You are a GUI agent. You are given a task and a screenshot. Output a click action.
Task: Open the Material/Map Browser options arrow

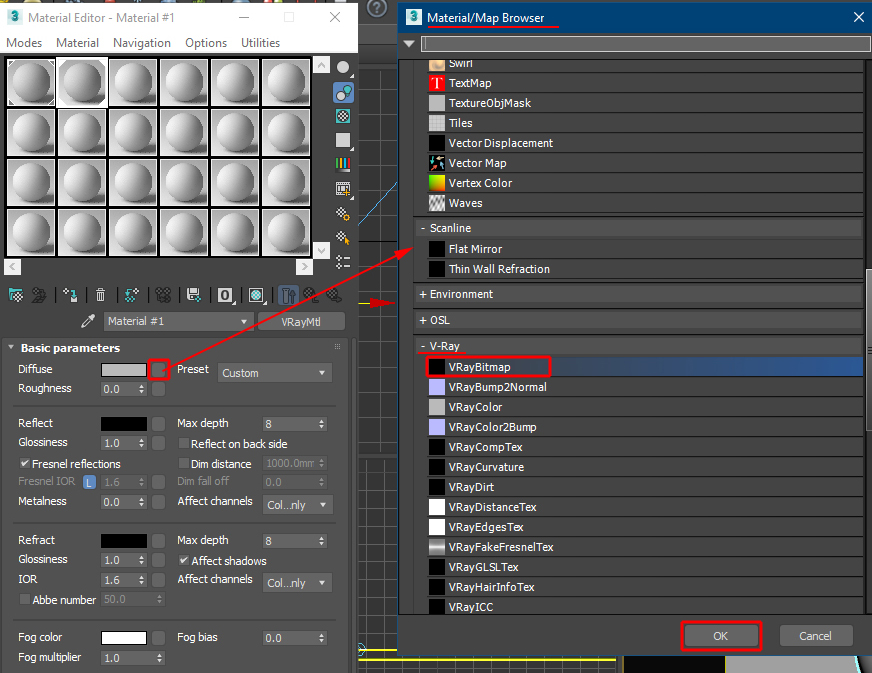pyautogui.click(x=409, y=43)
